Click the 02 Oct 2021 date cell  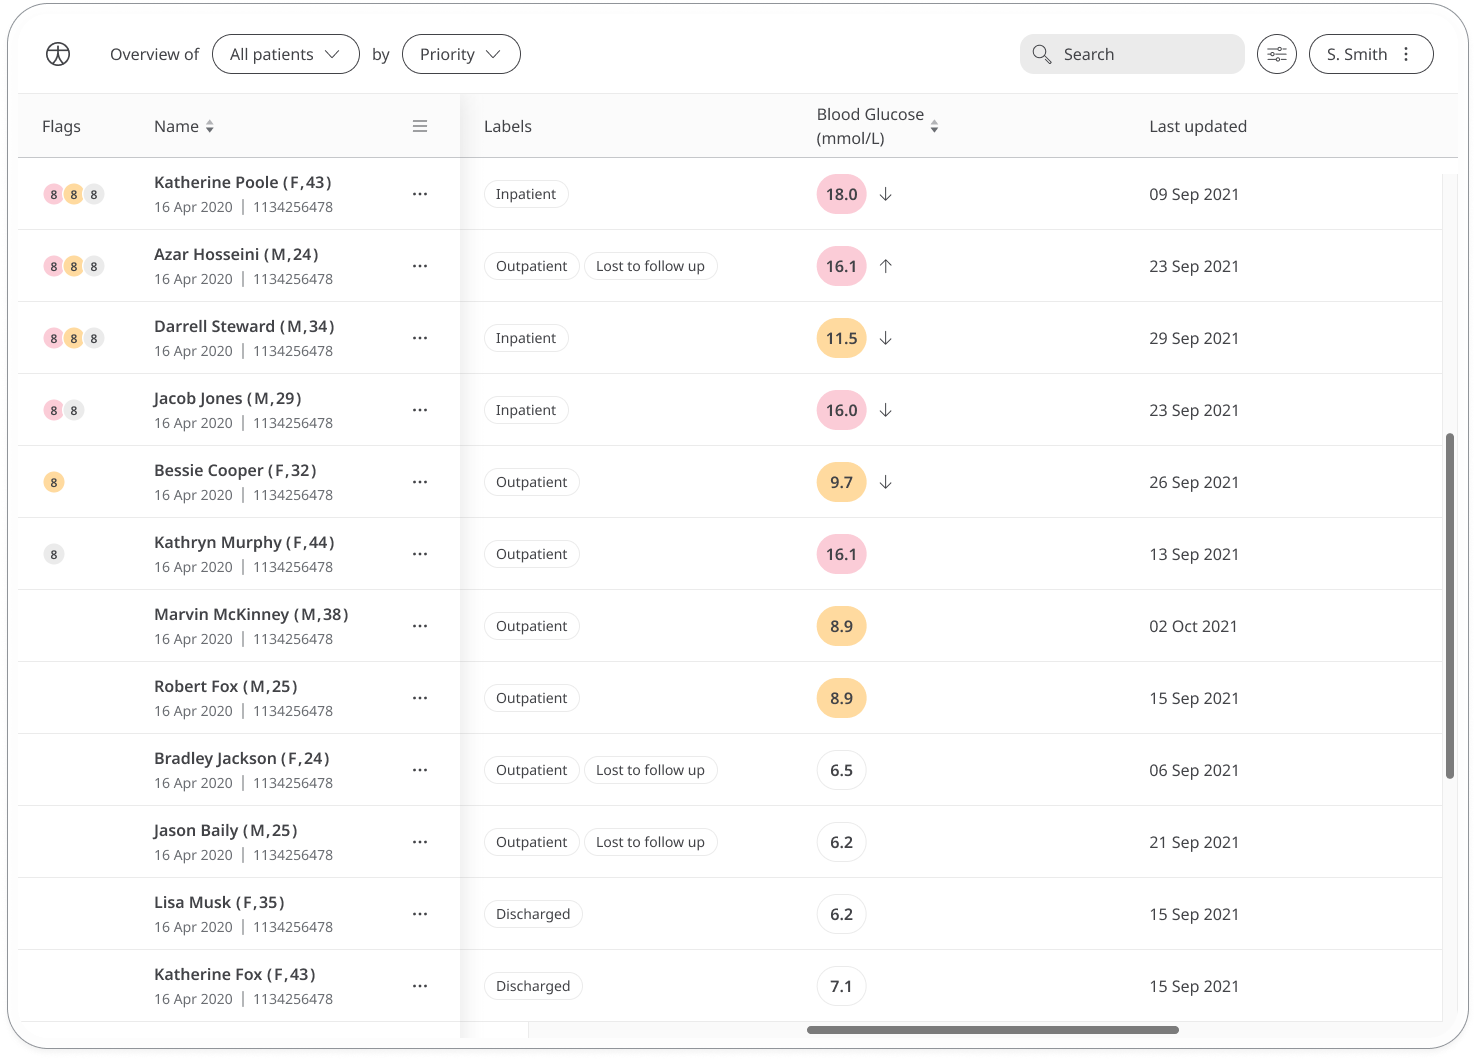click(1193, 626)
